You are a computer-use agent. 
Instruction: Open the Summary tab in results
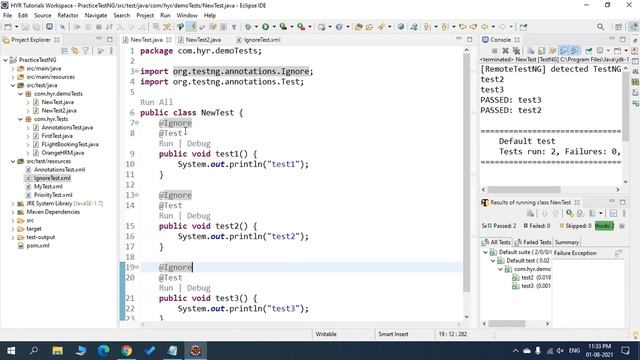coord(567,242)
